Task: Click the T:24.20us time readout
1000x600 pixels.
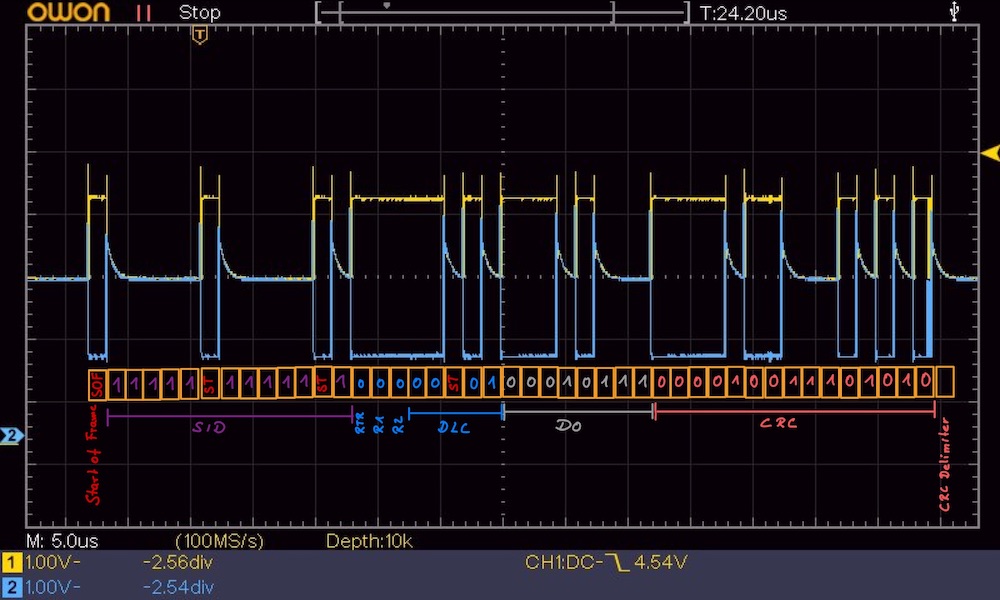Action: point(743,13)
